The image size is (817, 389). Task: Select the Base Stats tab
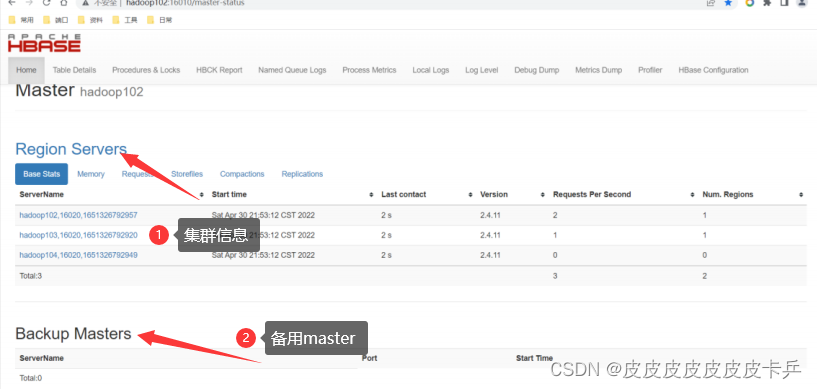[x=42, y=174]
